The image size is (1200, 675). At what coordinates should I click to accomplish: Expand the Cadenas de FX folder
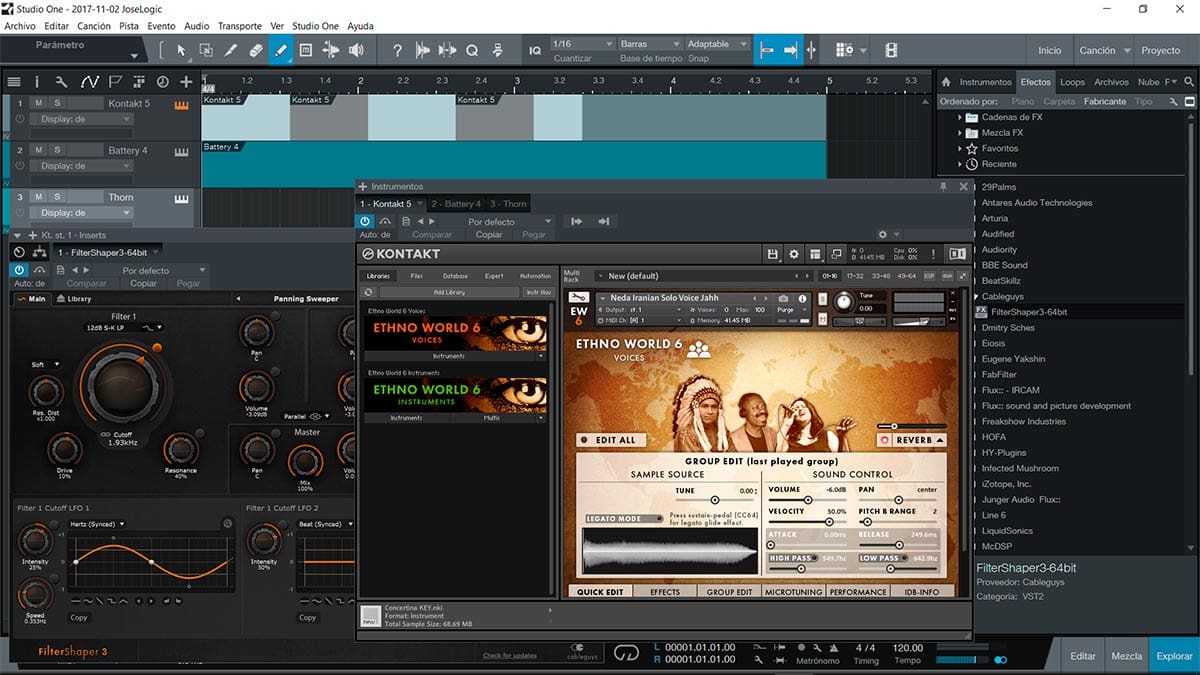tap(960, 117)
